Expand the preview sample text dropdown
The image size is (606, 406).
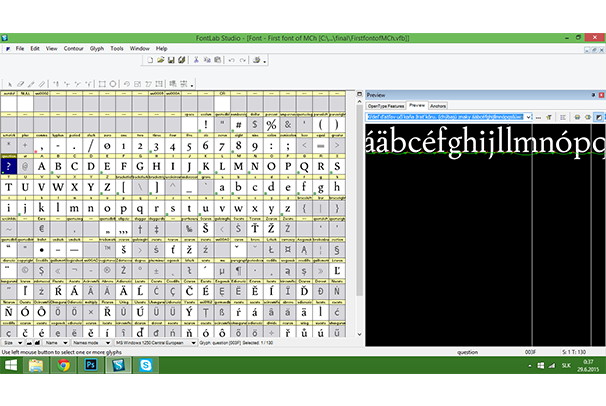point(527,117)
